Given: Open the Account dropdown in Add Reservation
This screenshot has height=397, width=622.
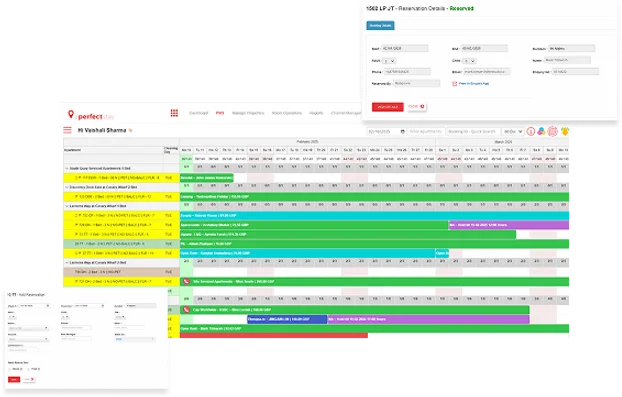Looking at the screenshot, I should (x=28, y=339).
